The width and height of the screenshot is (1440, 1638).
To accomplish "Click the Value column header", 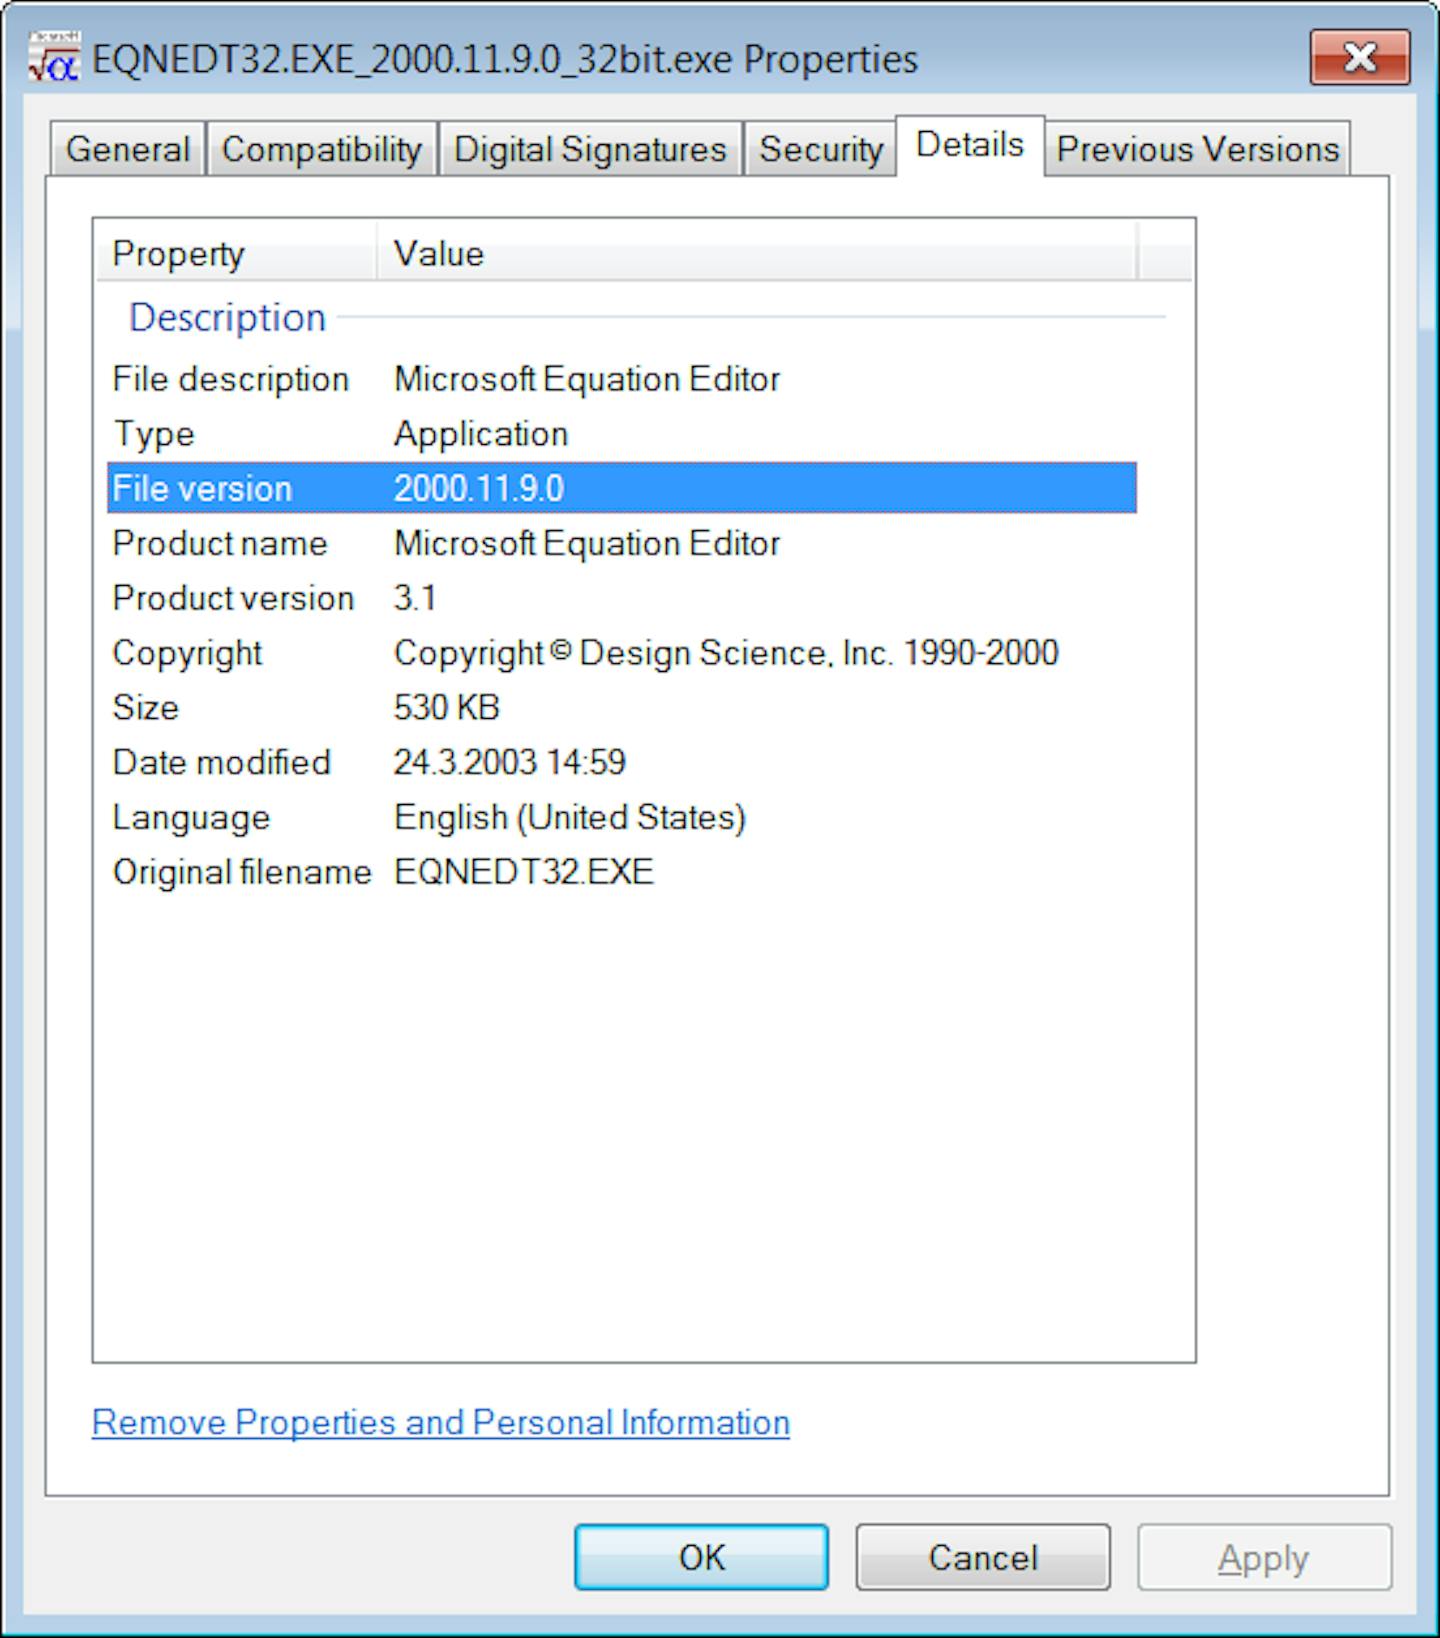I will 757,253.
